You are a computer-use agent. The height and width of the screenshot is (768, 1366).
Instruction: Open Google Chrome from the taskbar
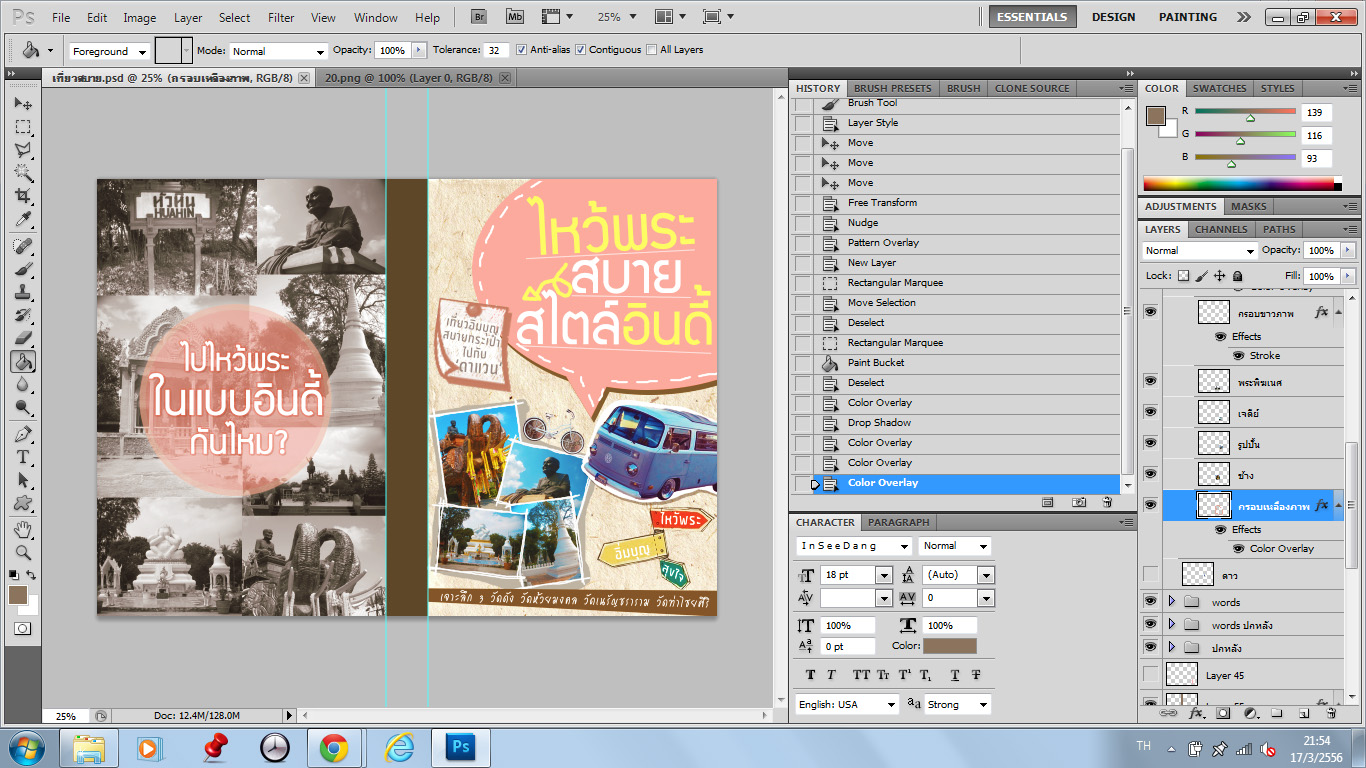pyautogui.click(x=334, y=747)
